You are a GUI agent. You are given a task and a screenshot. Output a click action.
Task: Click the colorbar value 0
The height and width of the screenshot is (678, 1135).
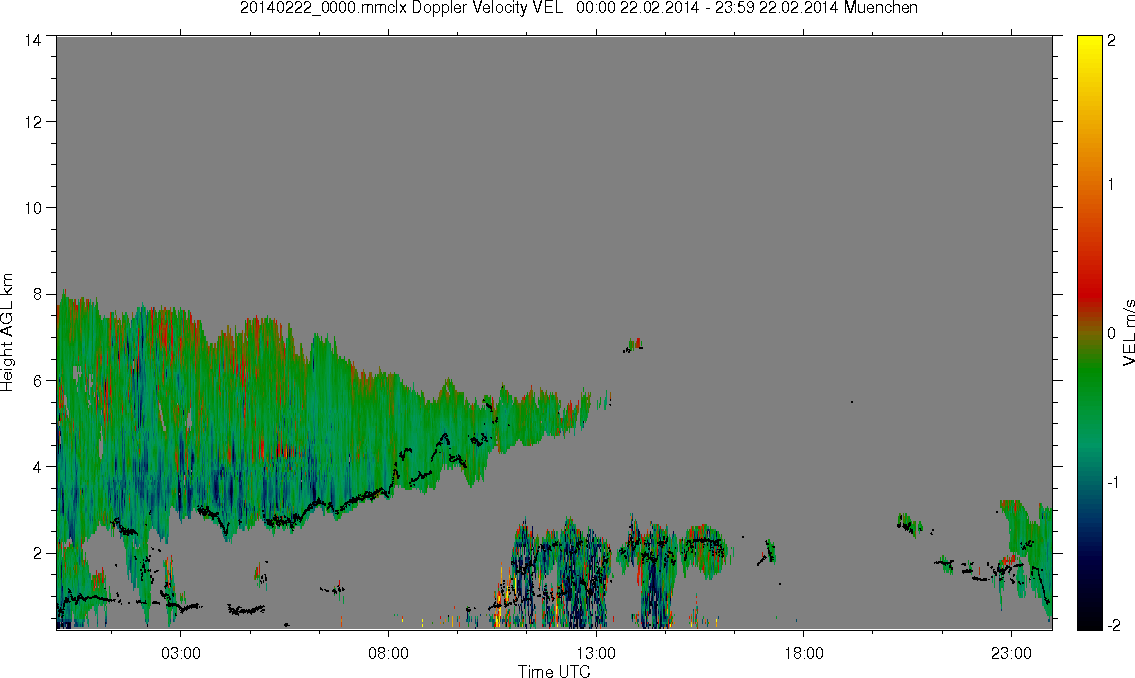[x=1112, y=334]
